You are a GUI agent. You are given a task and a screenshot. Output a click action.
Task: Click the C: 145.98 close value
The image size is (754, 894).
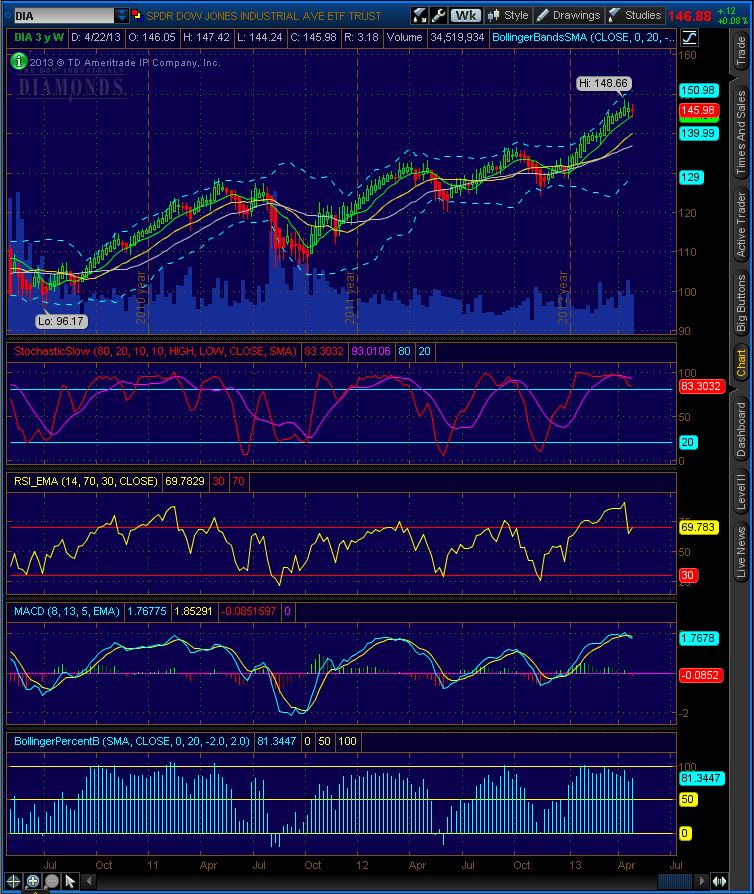pos(313,38)
